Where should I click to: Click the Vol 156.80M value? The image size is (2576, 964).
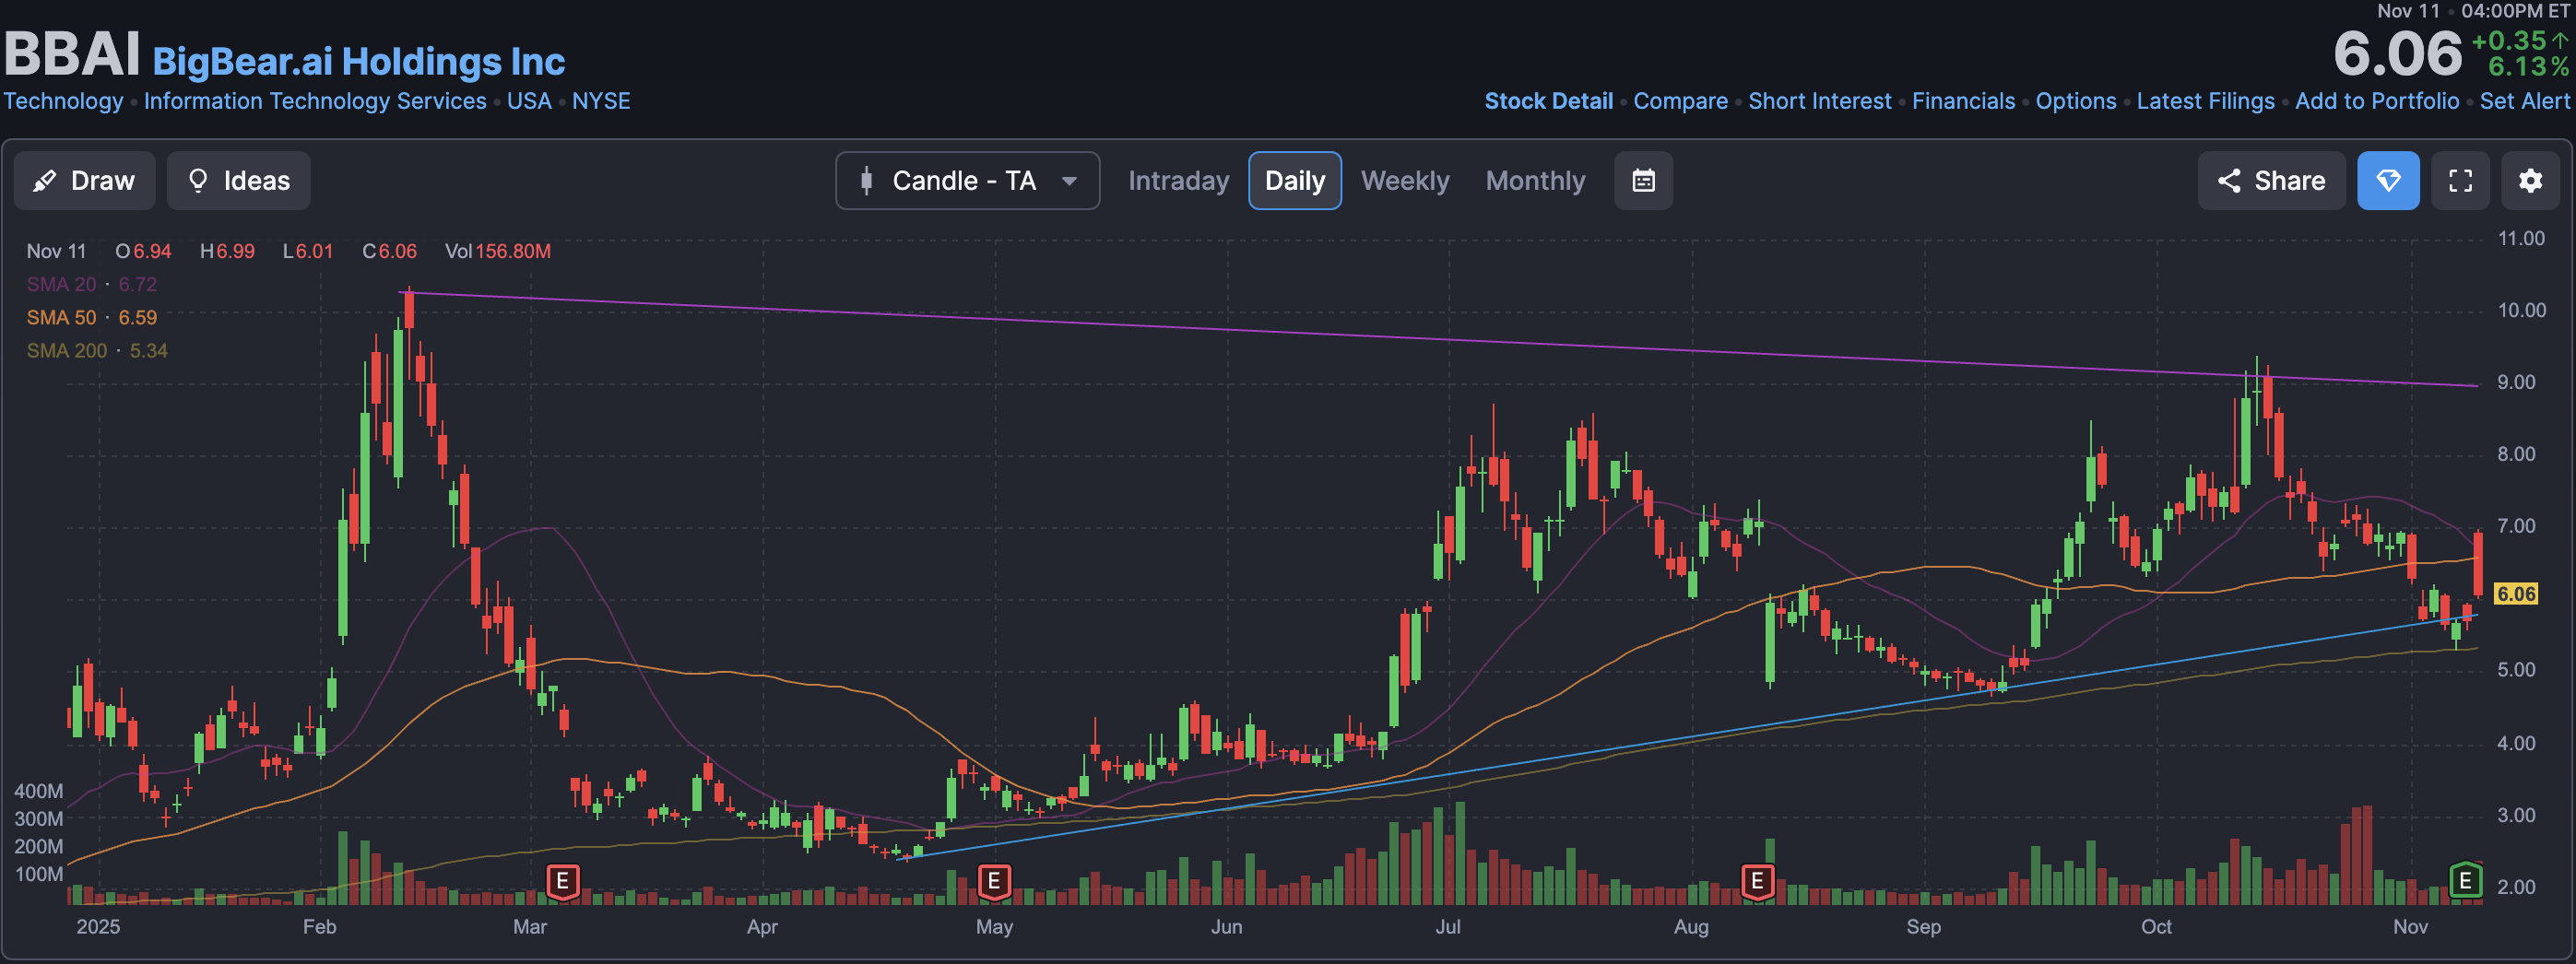(498, 251)
